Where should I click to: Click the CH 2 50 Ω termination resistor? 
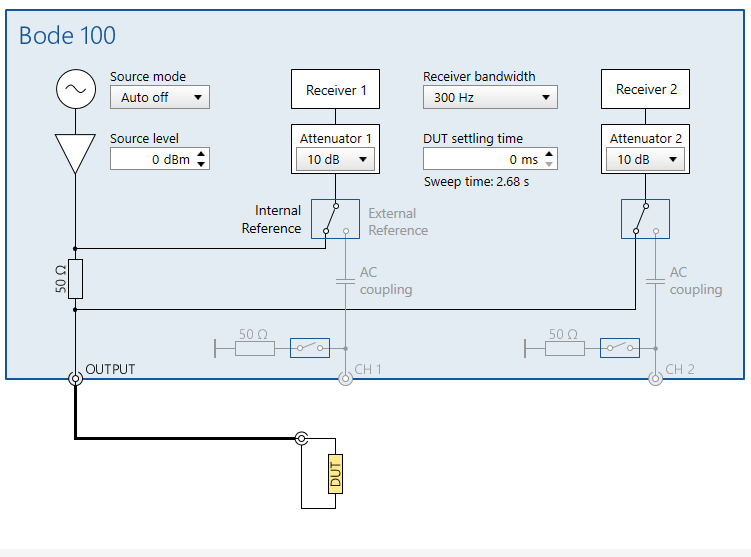click(x=565, y=348)
